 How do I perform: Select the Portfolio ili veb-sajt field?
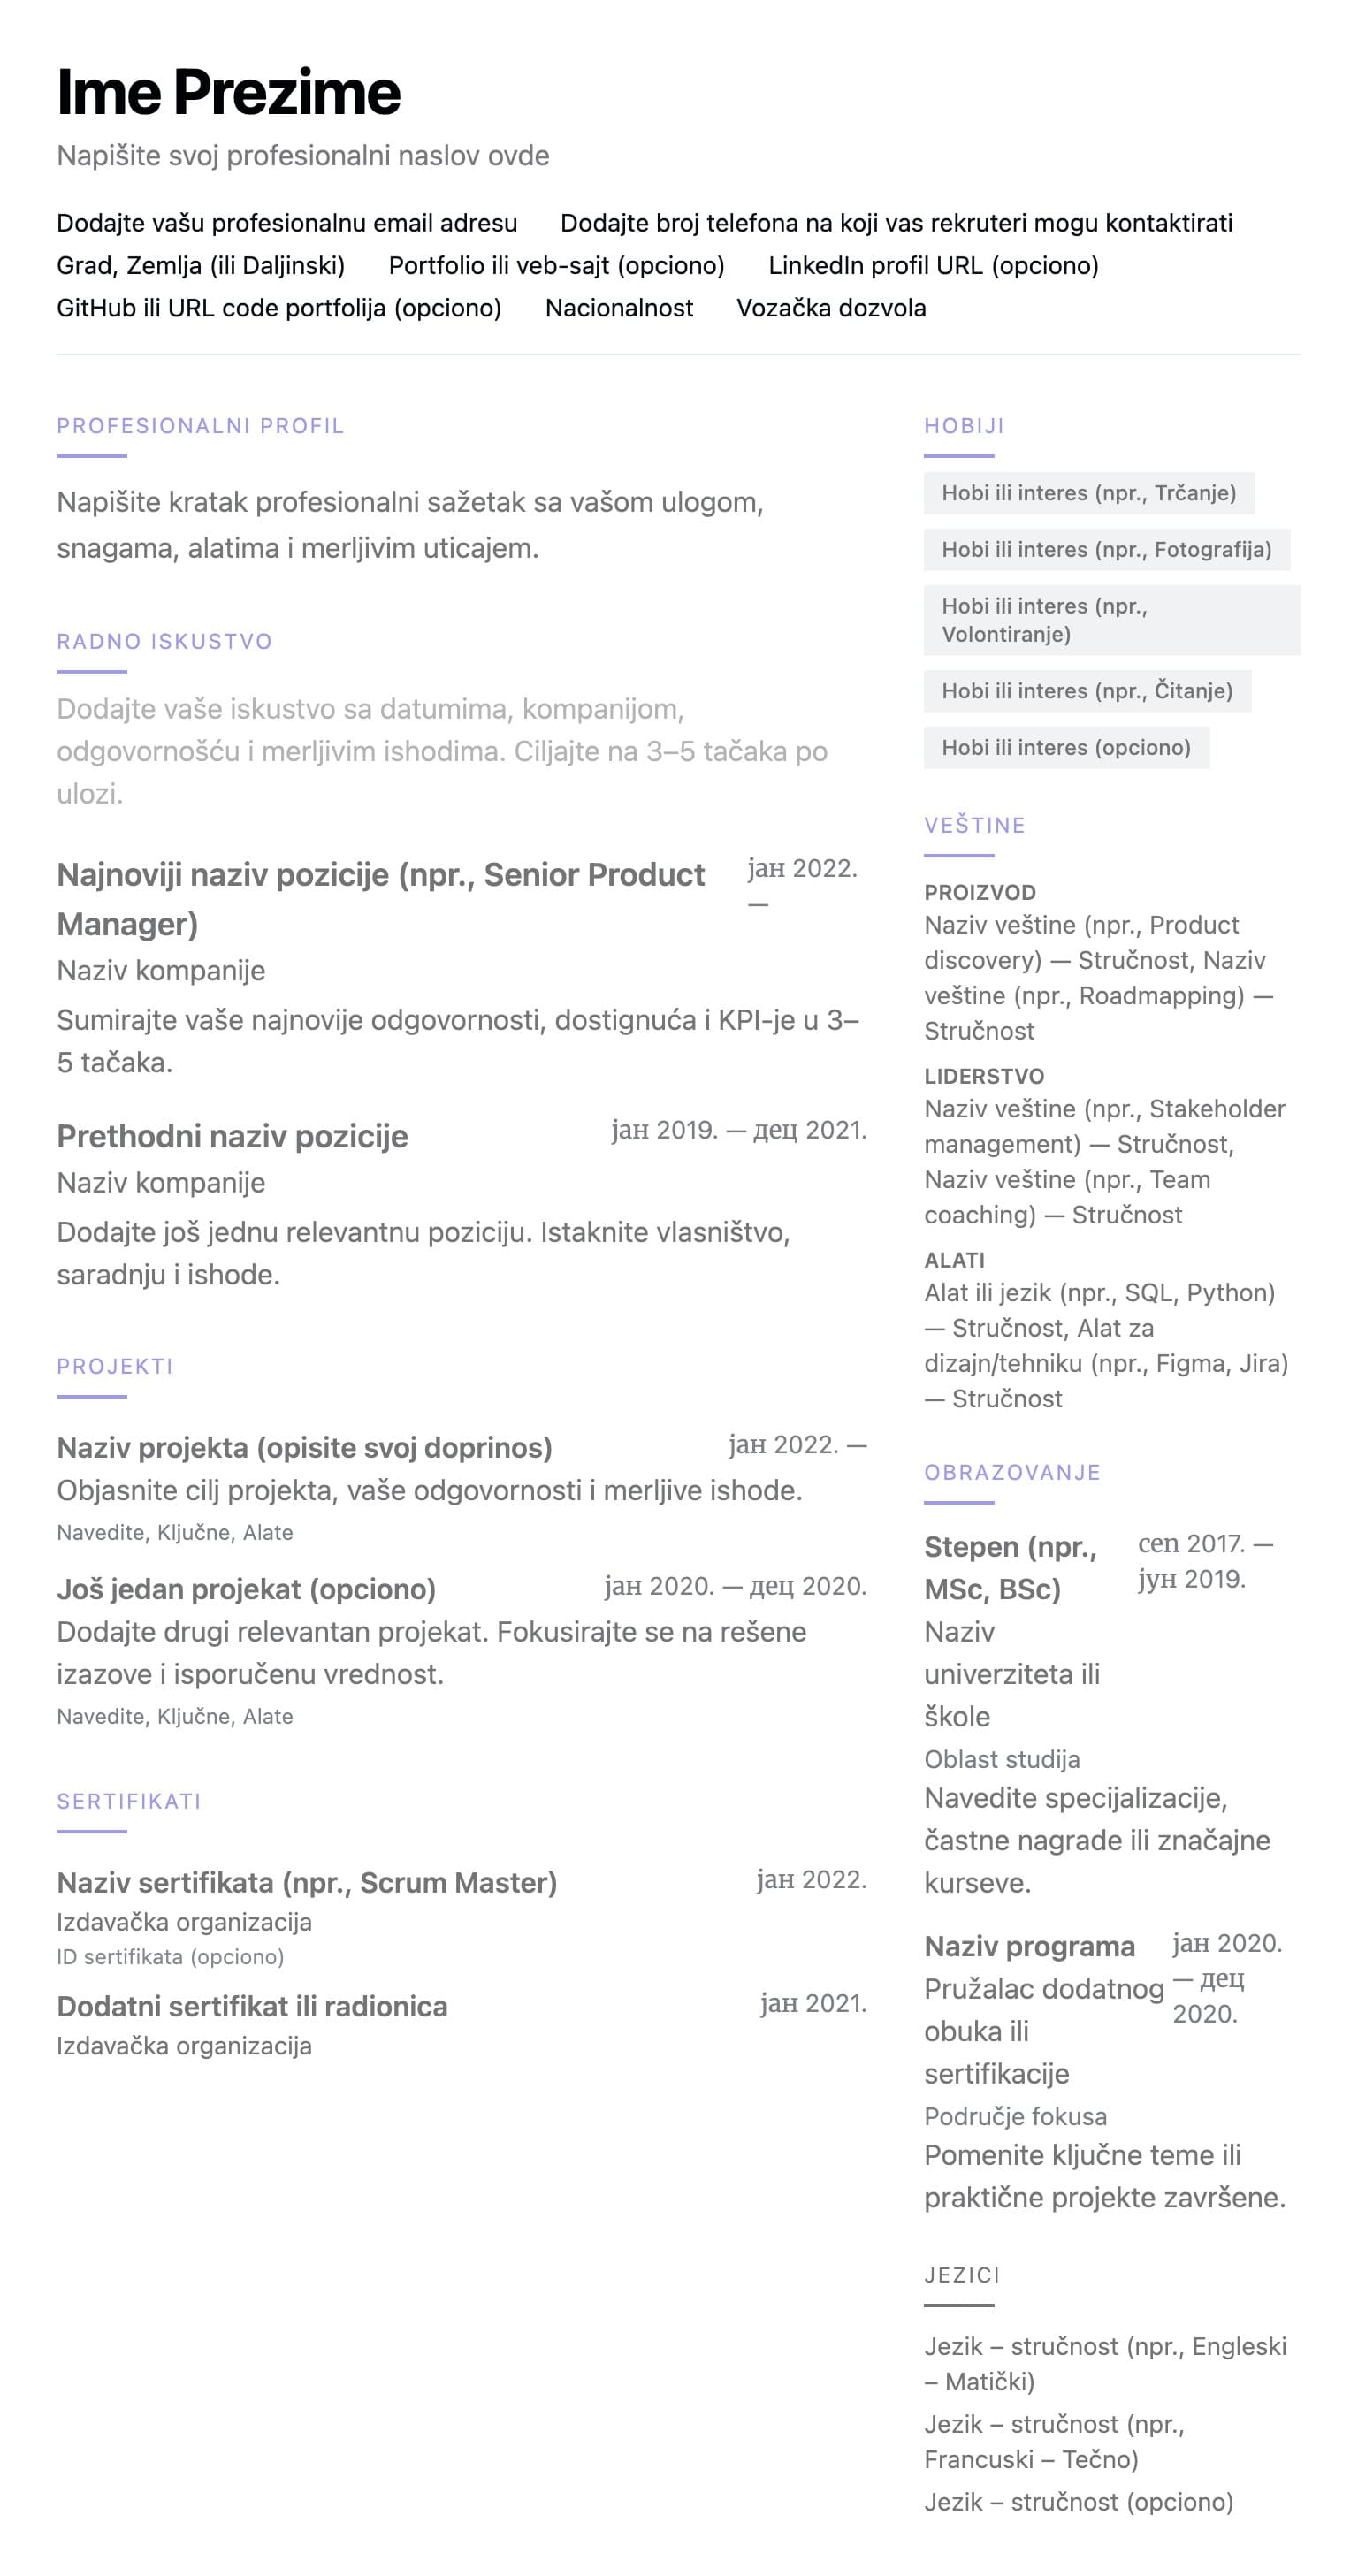[556, 266]
